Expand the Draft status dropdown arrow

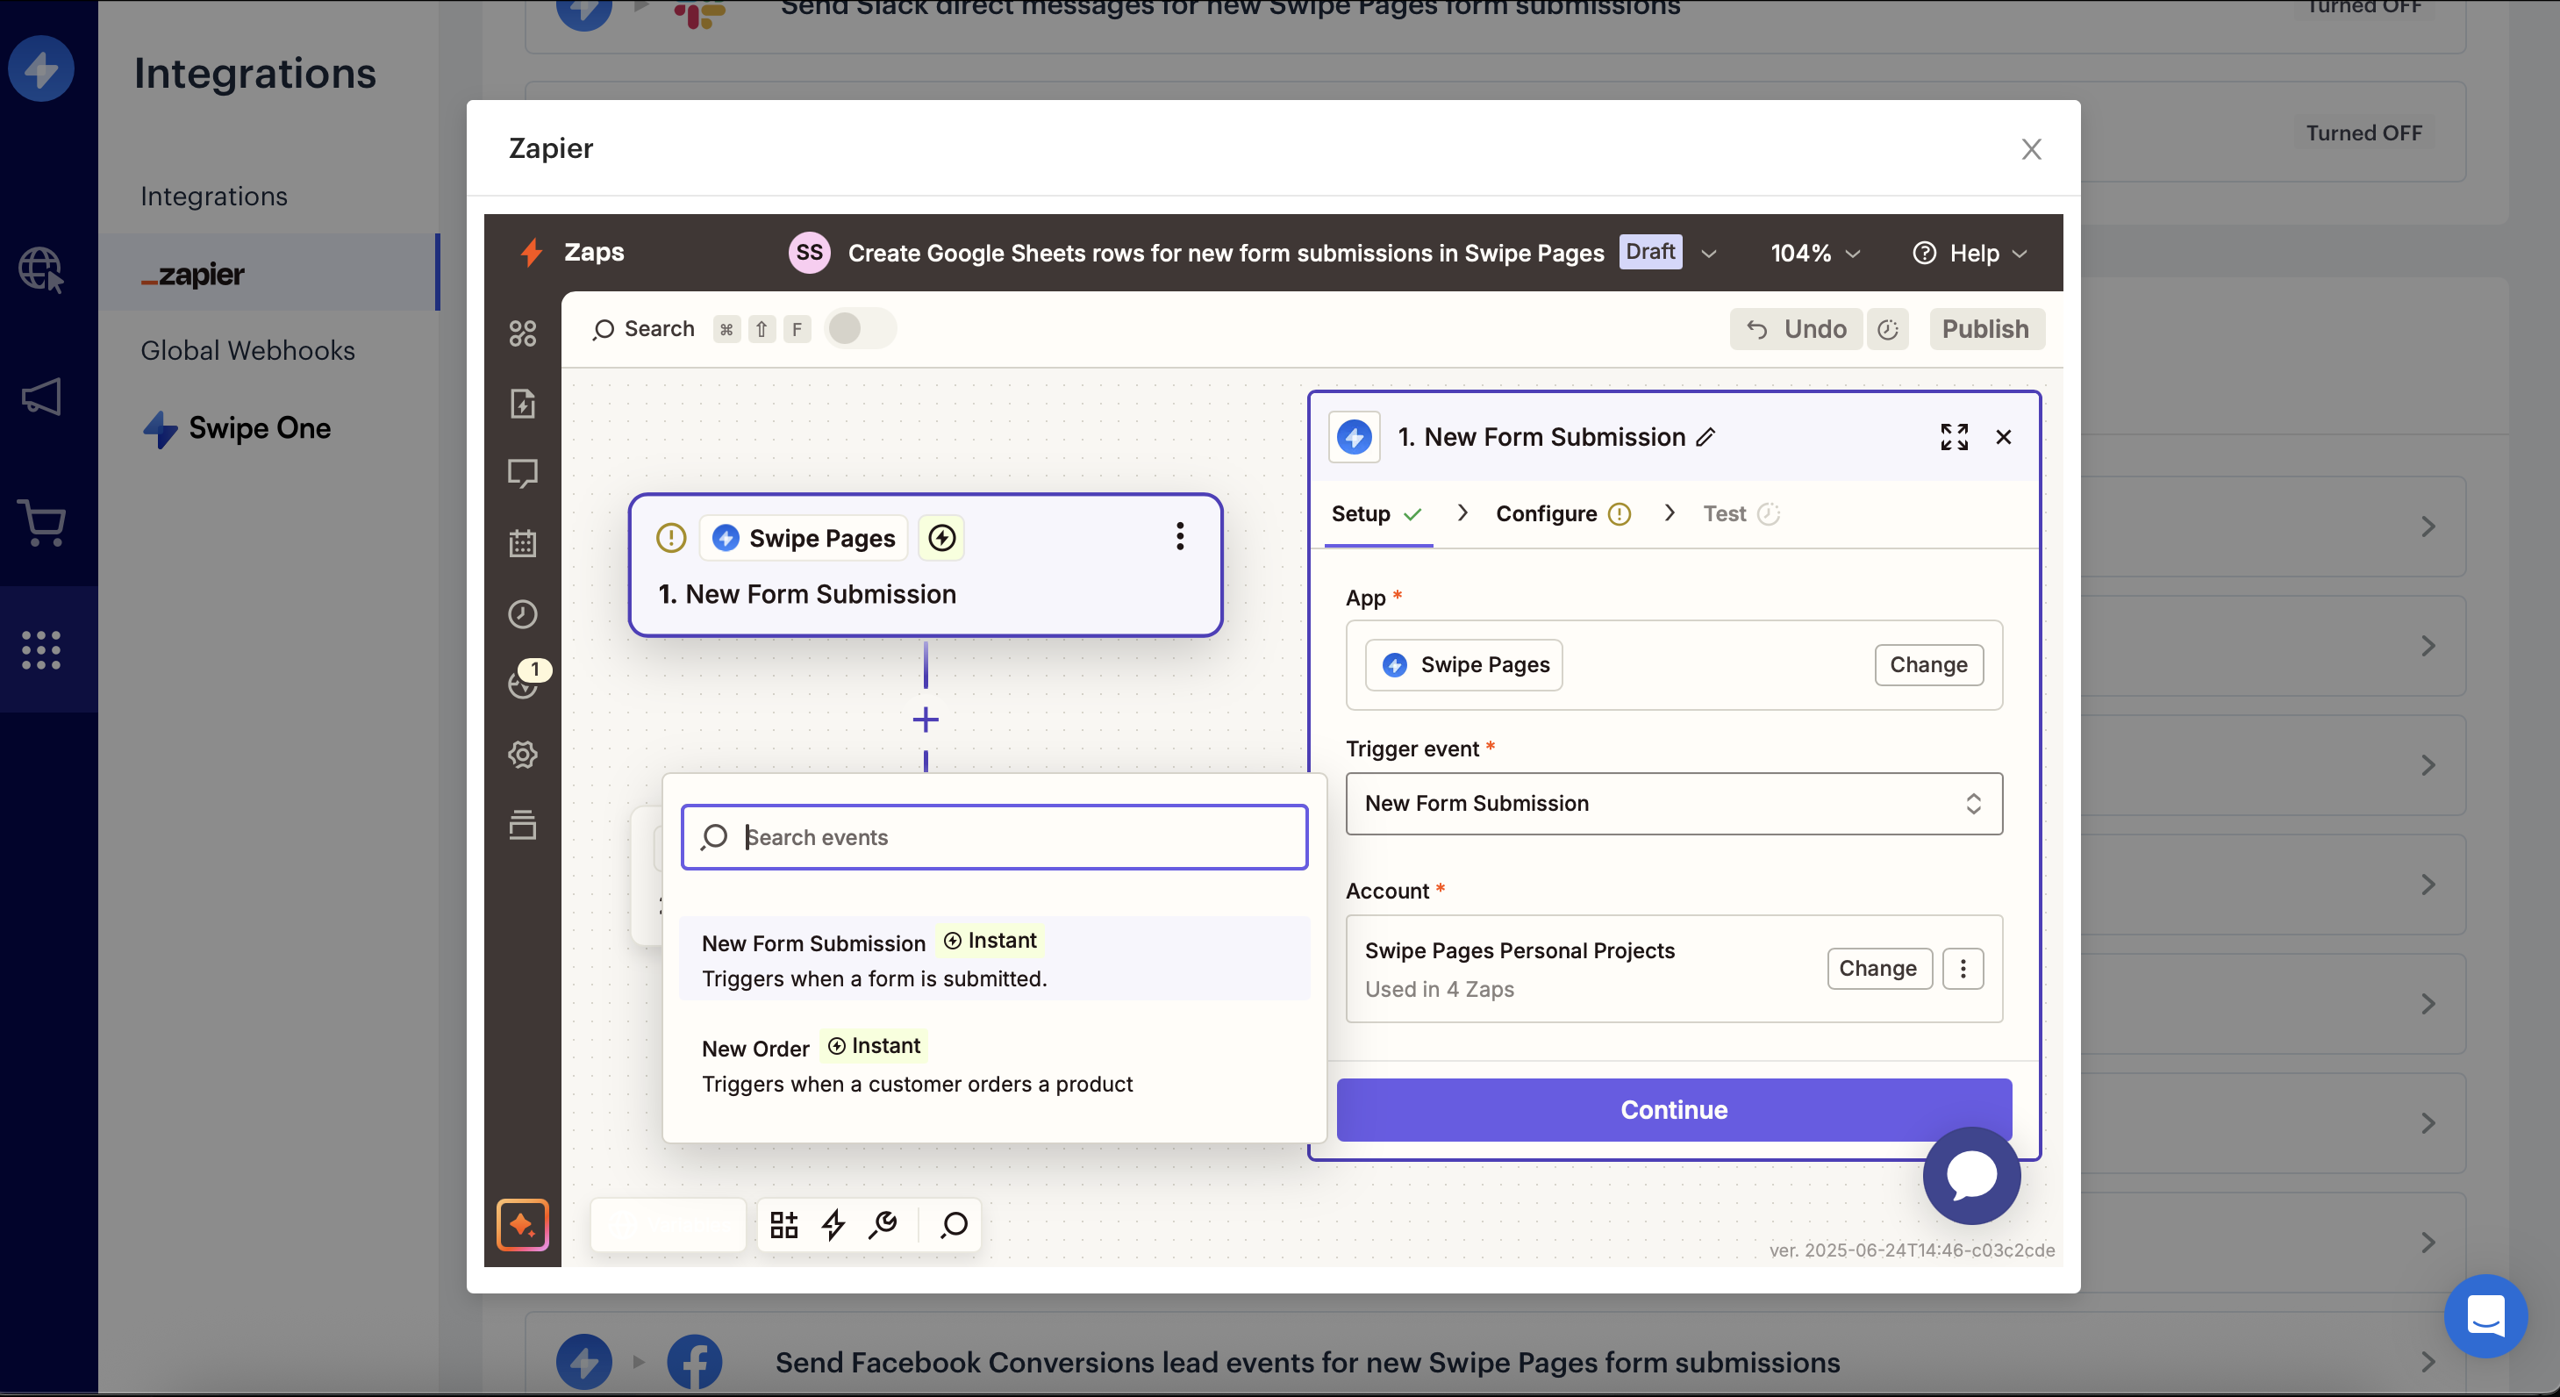1709,253
